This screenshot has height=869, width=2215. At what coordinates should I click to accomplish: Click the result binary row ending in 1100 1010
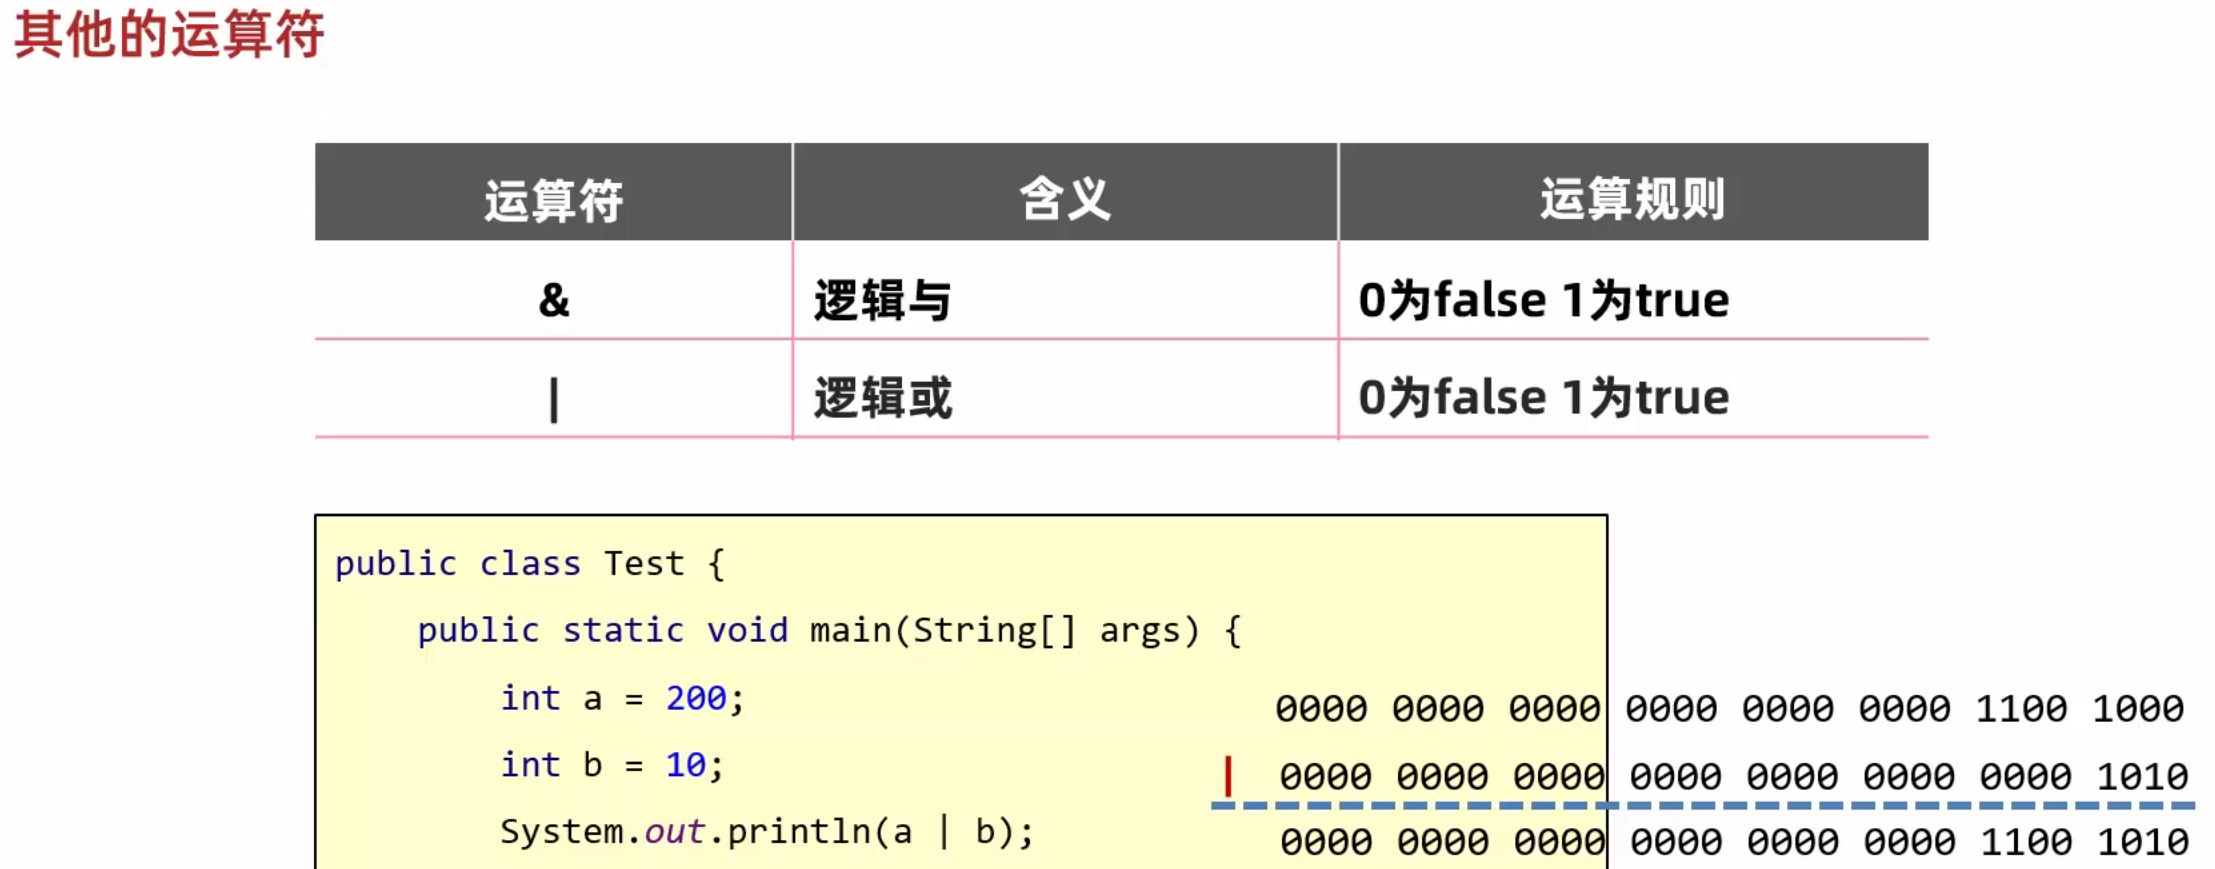coord(1734,843)
